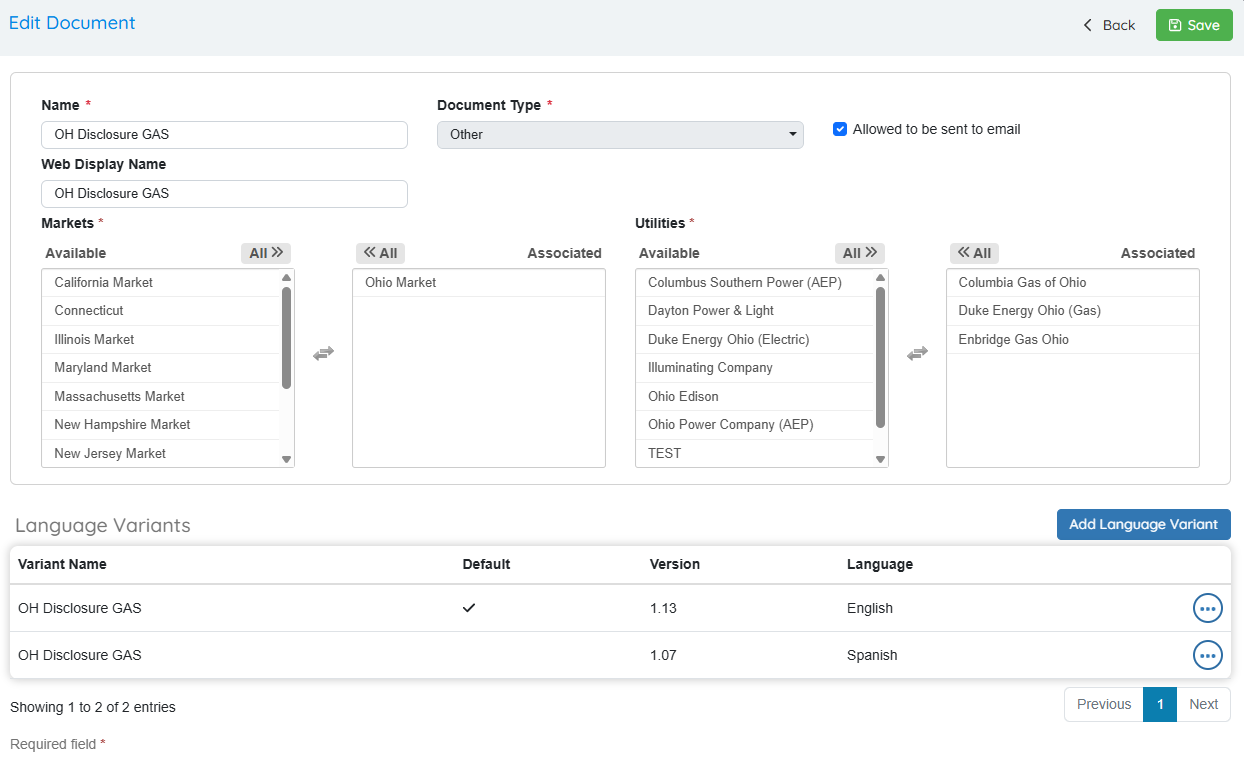Select Dayton Power & Light utility
This screenshot has width=1244, height=784.
pyautogui.click(x=754, y=311)
